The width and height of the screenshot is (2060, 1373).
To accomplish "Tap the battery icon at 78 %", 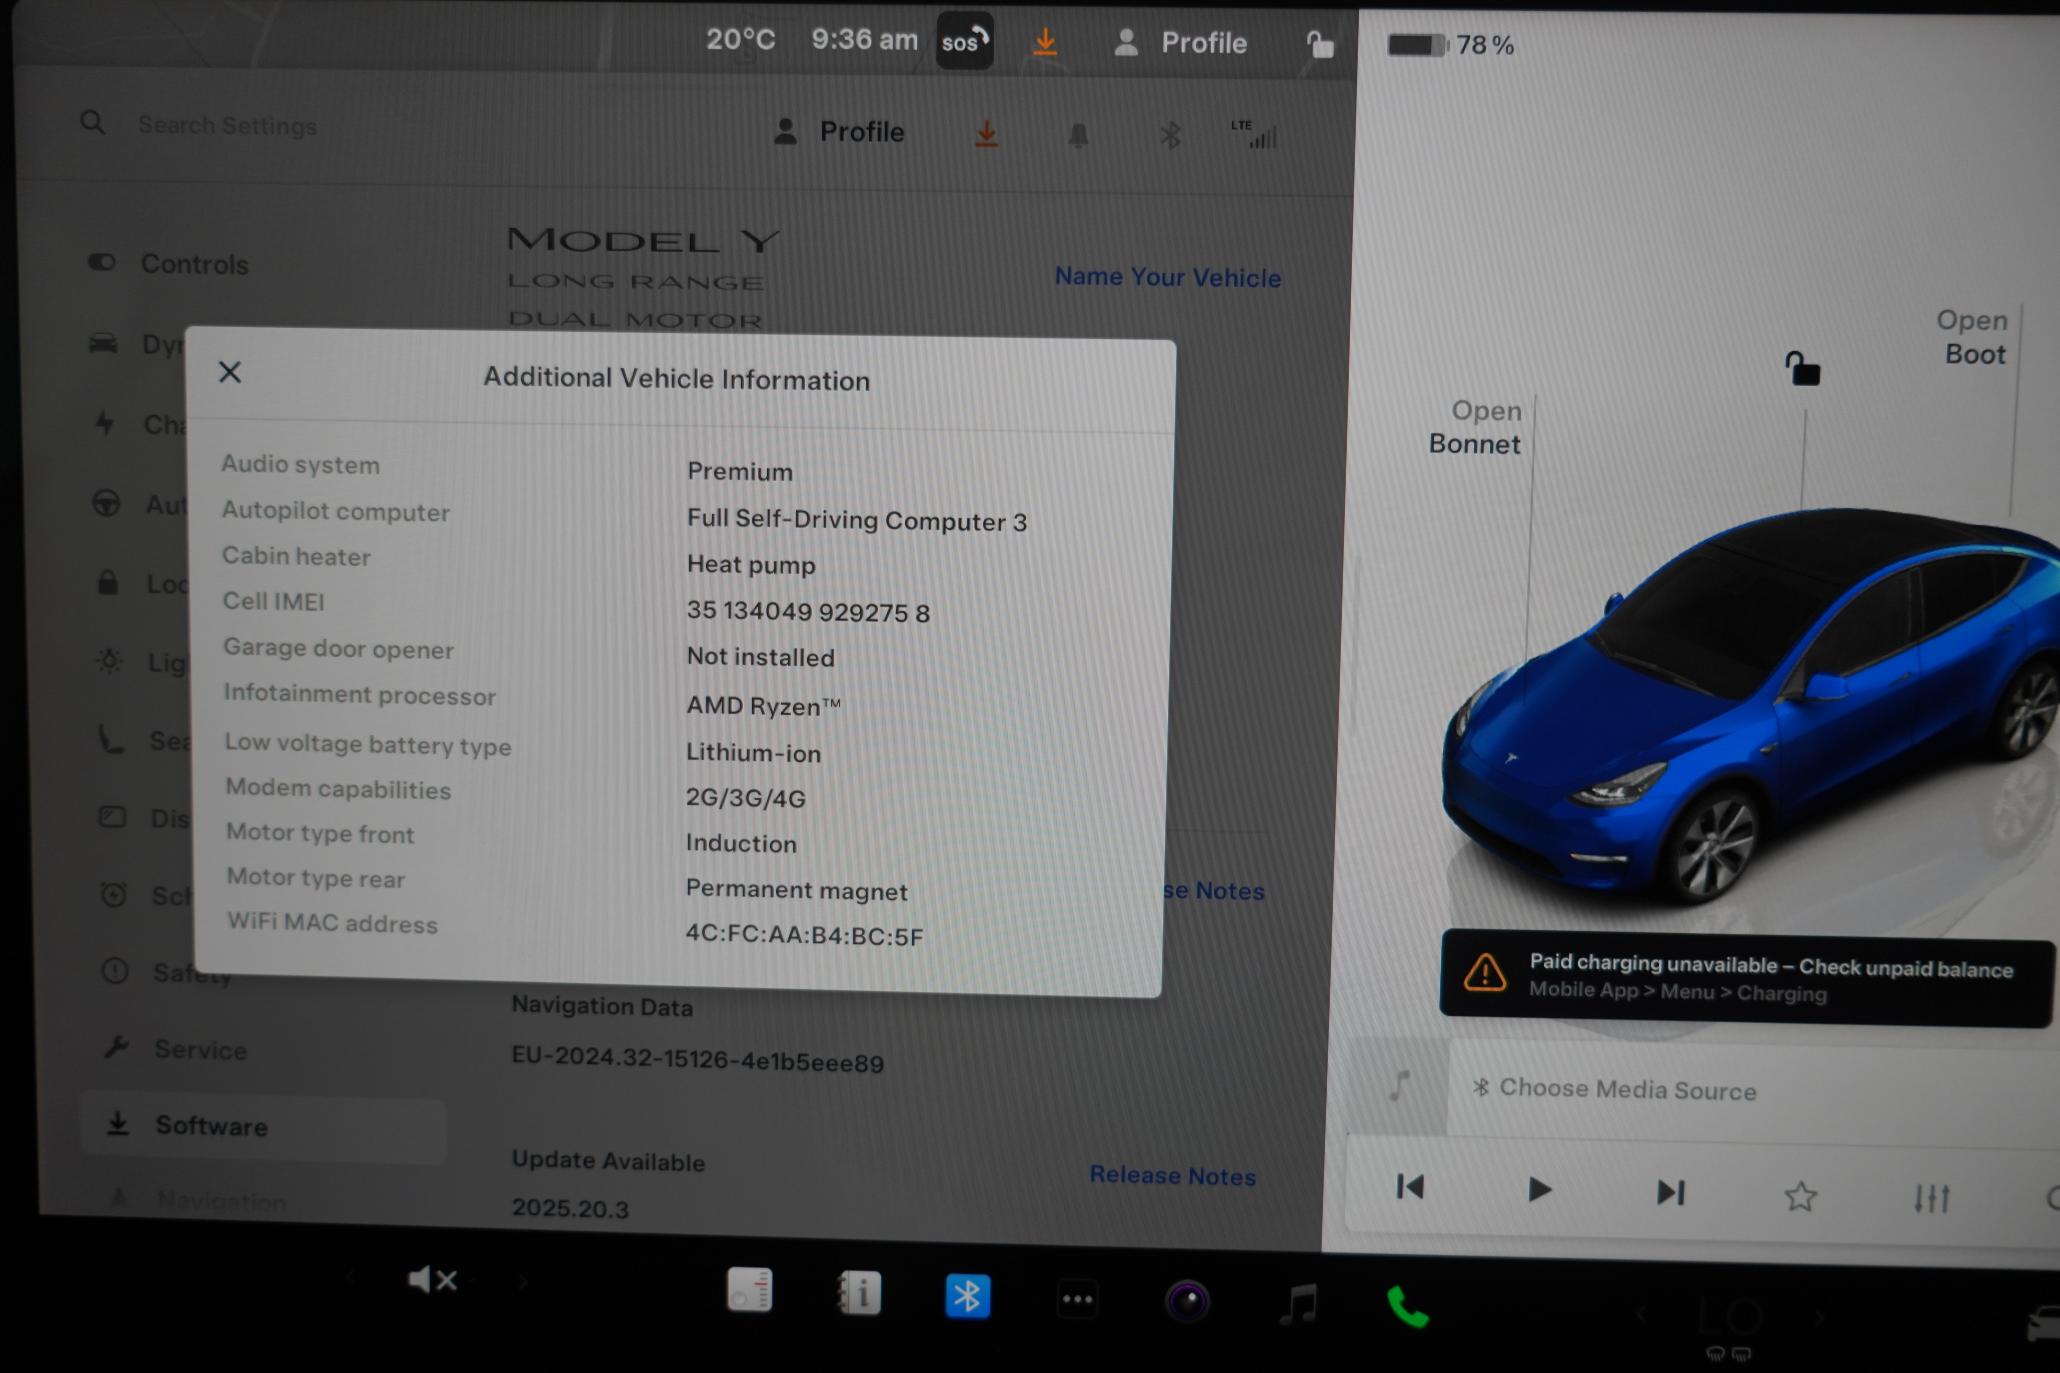I will tap(1417, 45).
